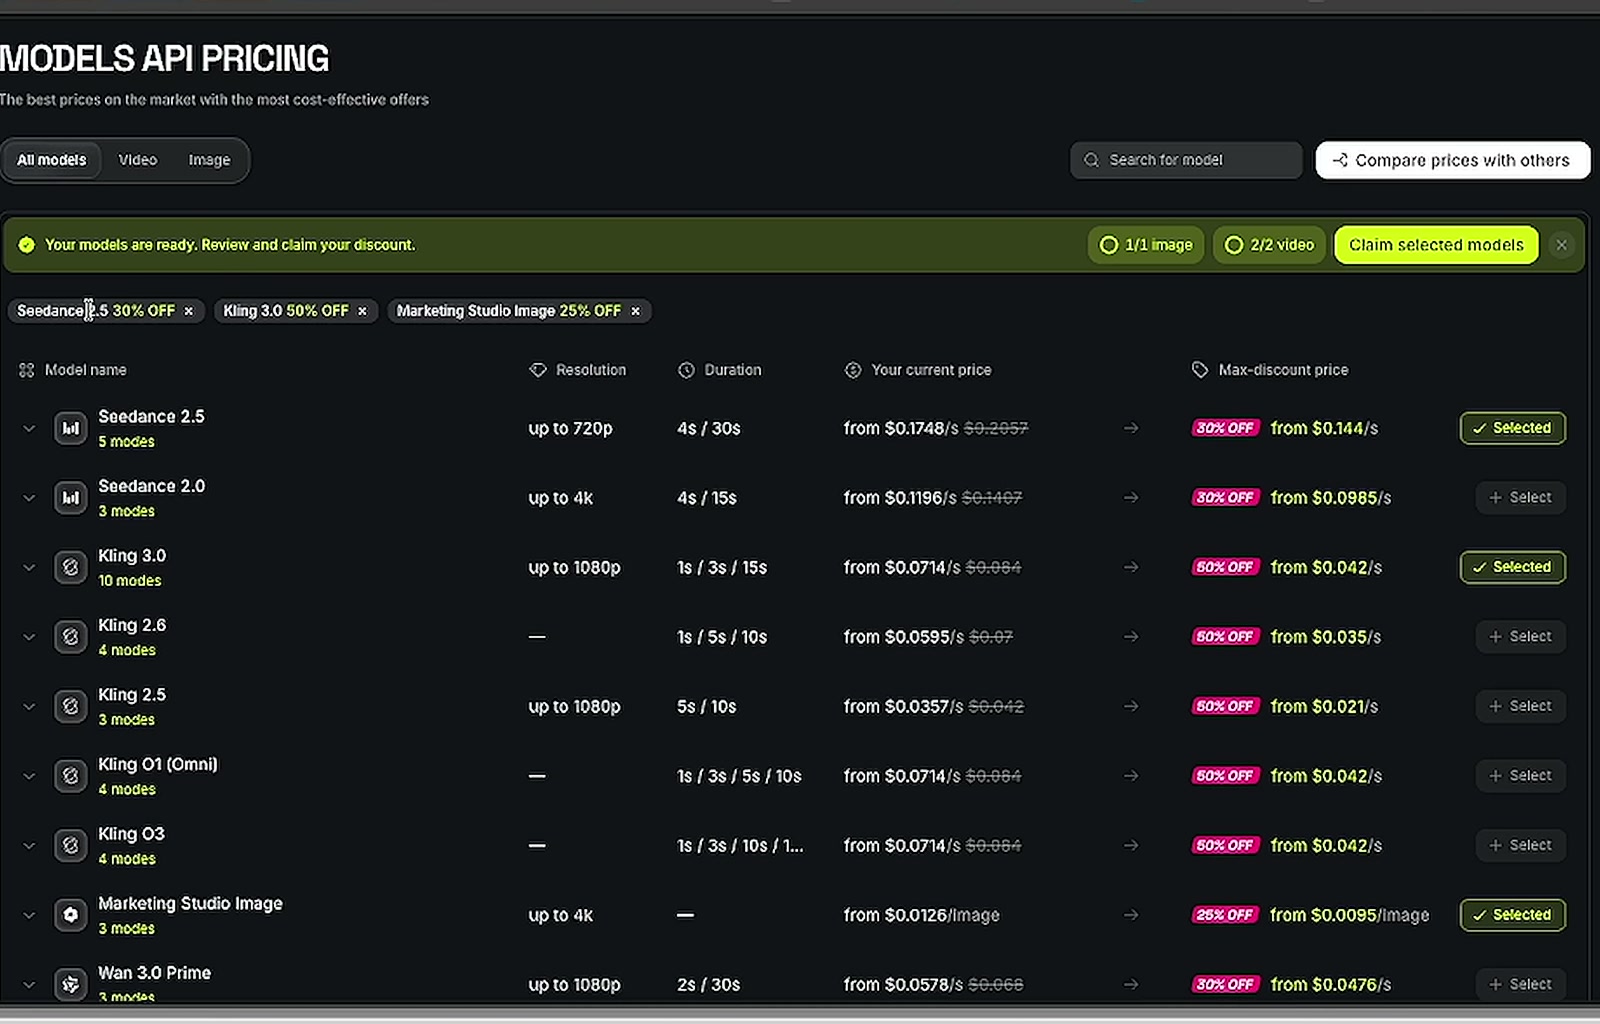This screenshot has height=1024, width=1600.
Task: Deselect the Seedance 2.5 Selected toggle
Action: pos(1513,428)
